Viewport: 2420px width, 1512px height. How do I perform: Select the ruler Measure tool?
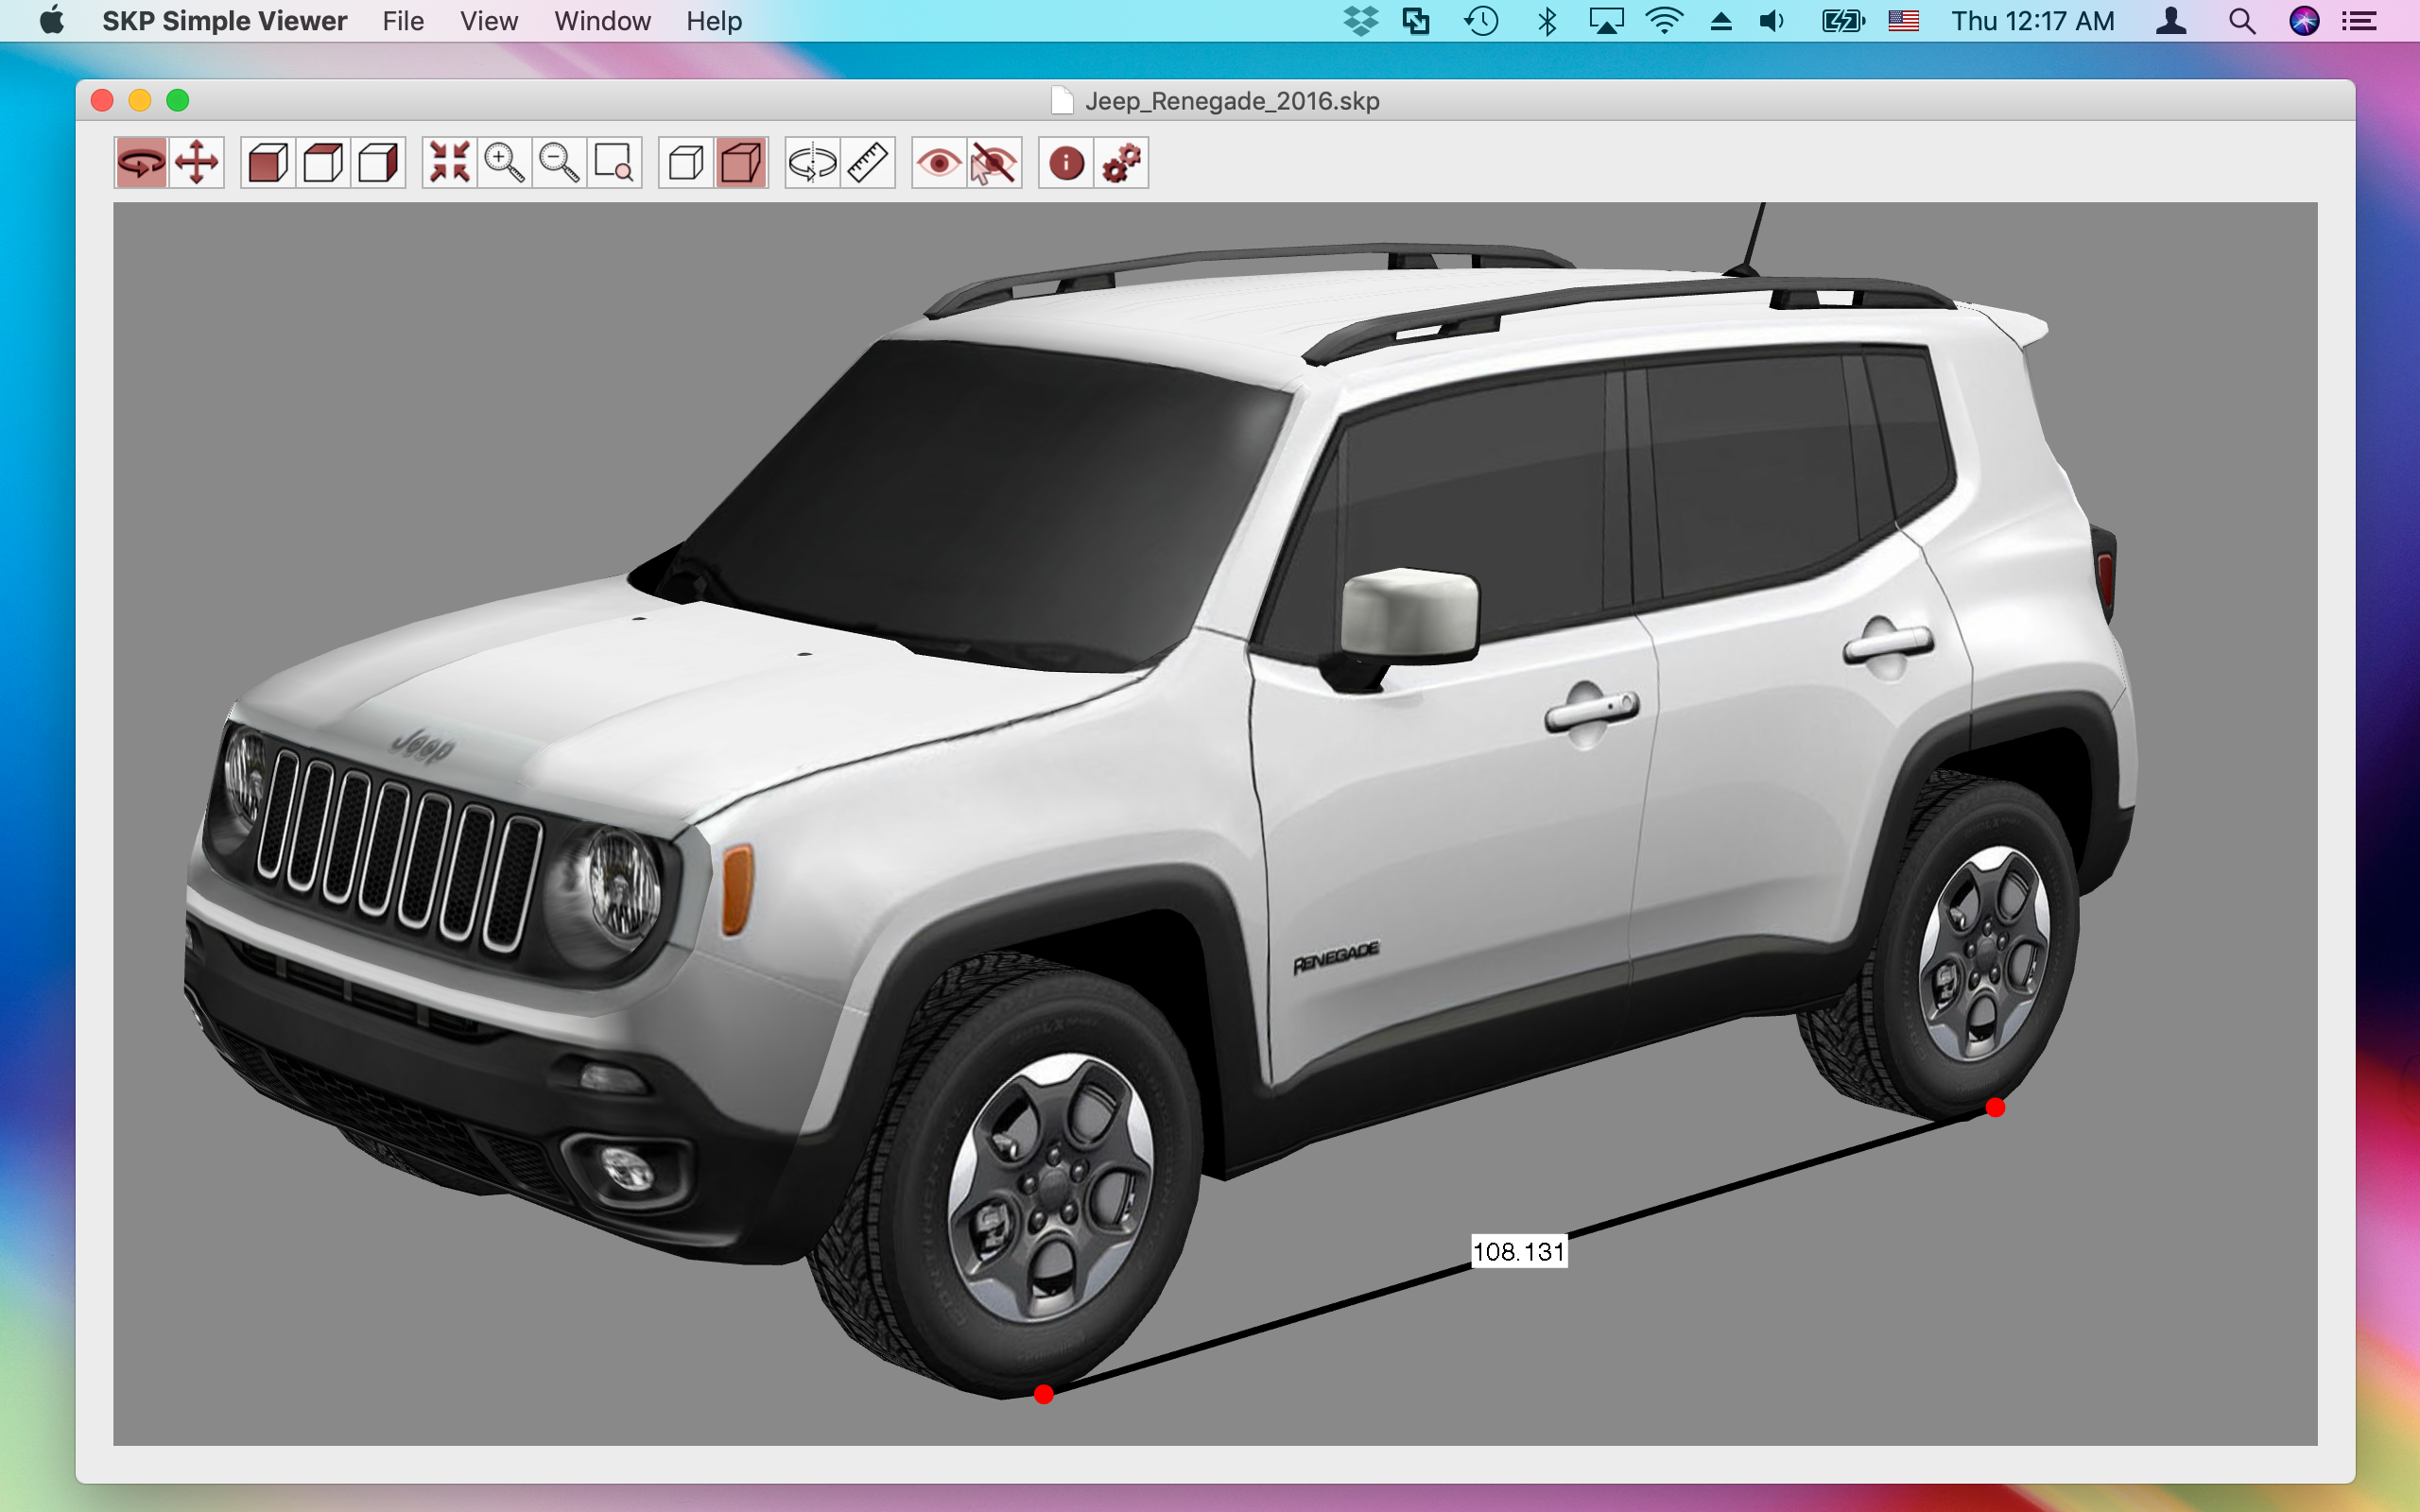point(867,162)
